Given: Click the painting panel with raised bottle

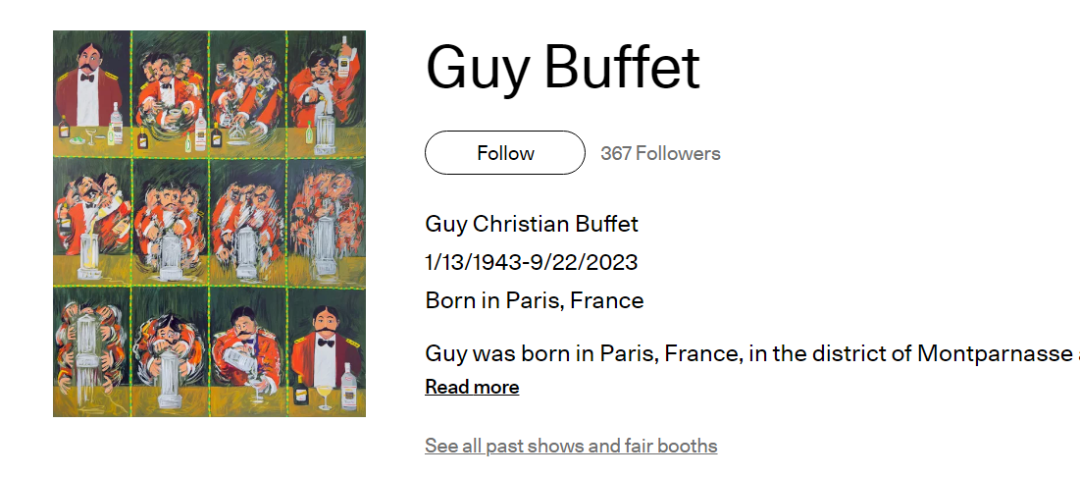Looking at the screenshot, I should pyautogui.click(x=326, y=90).
